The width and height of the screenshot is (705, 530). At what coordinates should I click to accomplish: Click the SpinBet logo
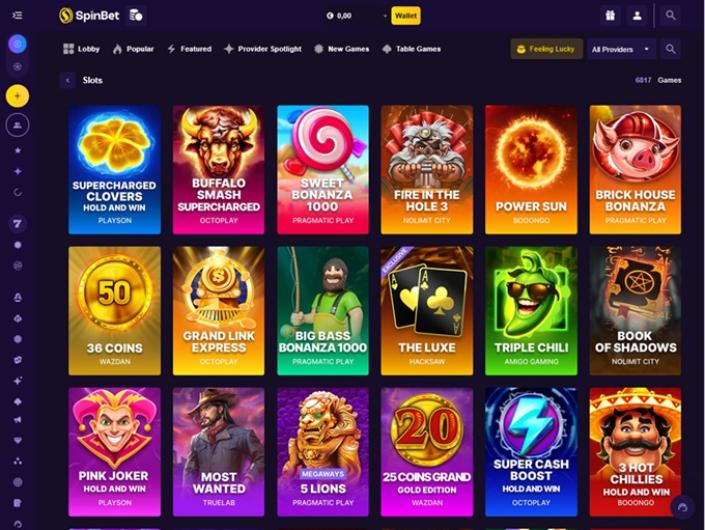point(89,15)
